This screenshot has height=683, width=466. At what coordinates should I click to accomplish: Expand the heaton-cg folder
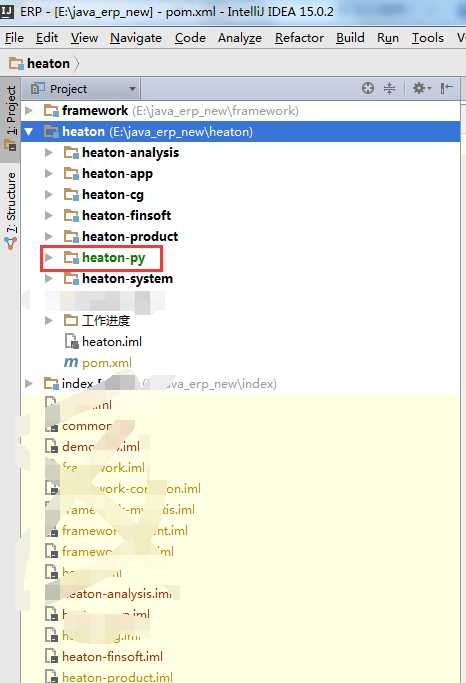pos(49,194)
